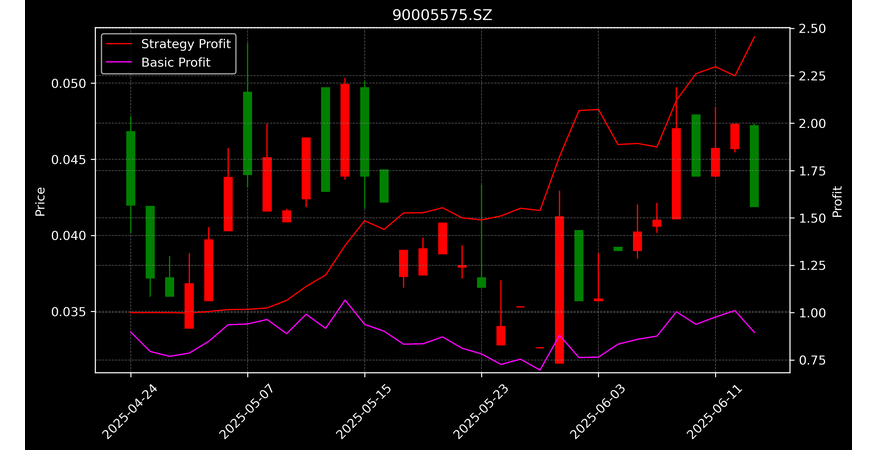Click the 2.25 profit tick label
The image size is (878, 450).
click(x=810, y=76)
